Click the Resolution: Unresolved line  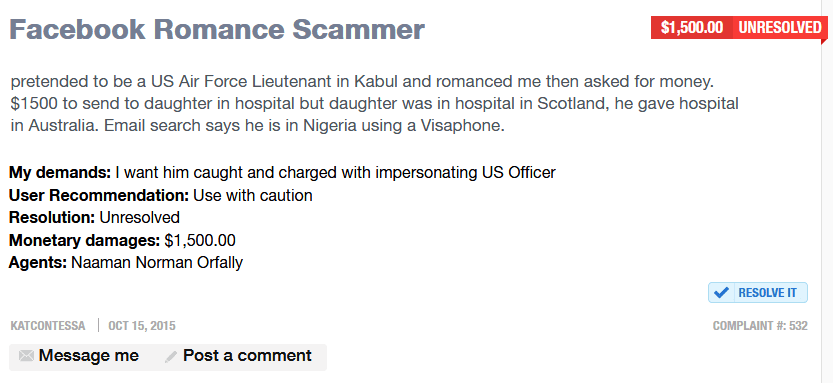tap(95, 218)
